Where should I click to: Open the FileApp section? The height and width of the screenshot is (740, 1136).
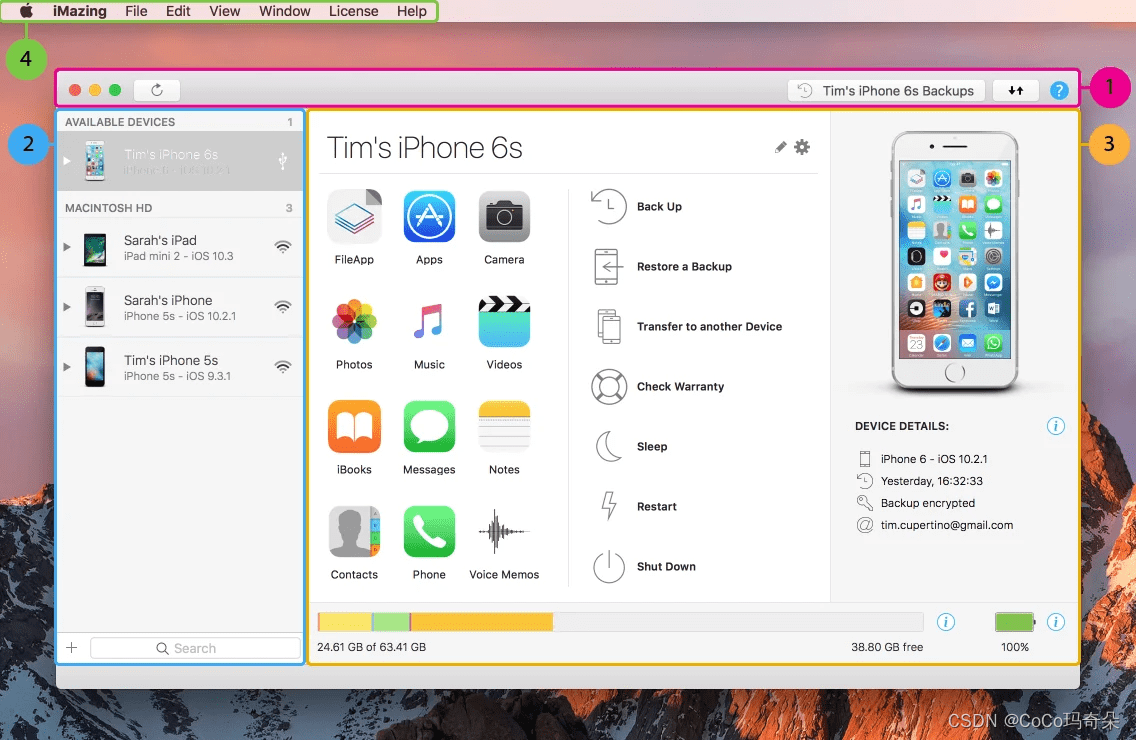[354, 217]
